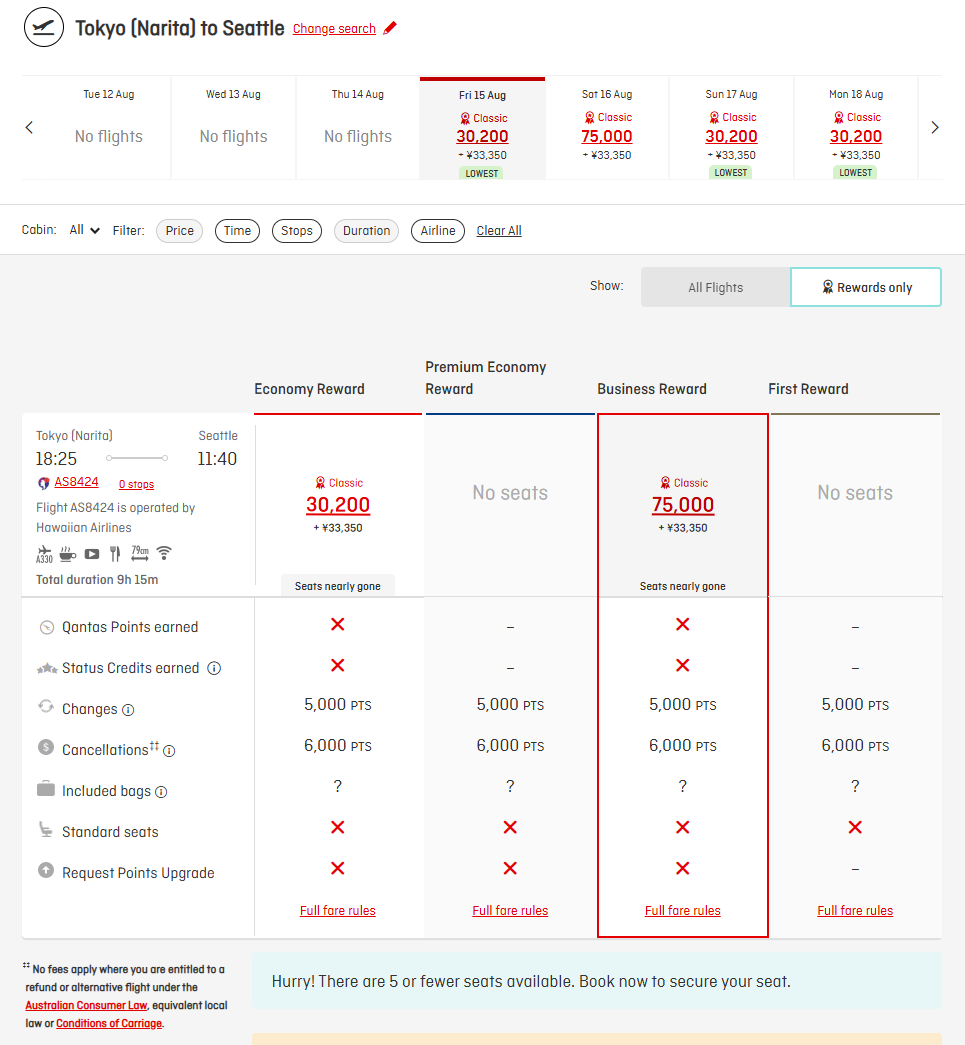Viewport: 965px width, 1045px height.
Task: Open the Duration filter
Action: coord(367,231)
